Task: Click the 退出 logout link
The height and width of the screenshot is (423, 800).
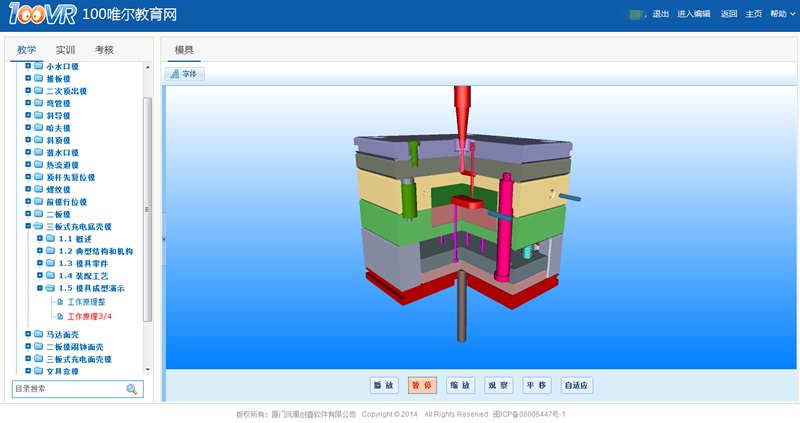Action: [661, 14]
